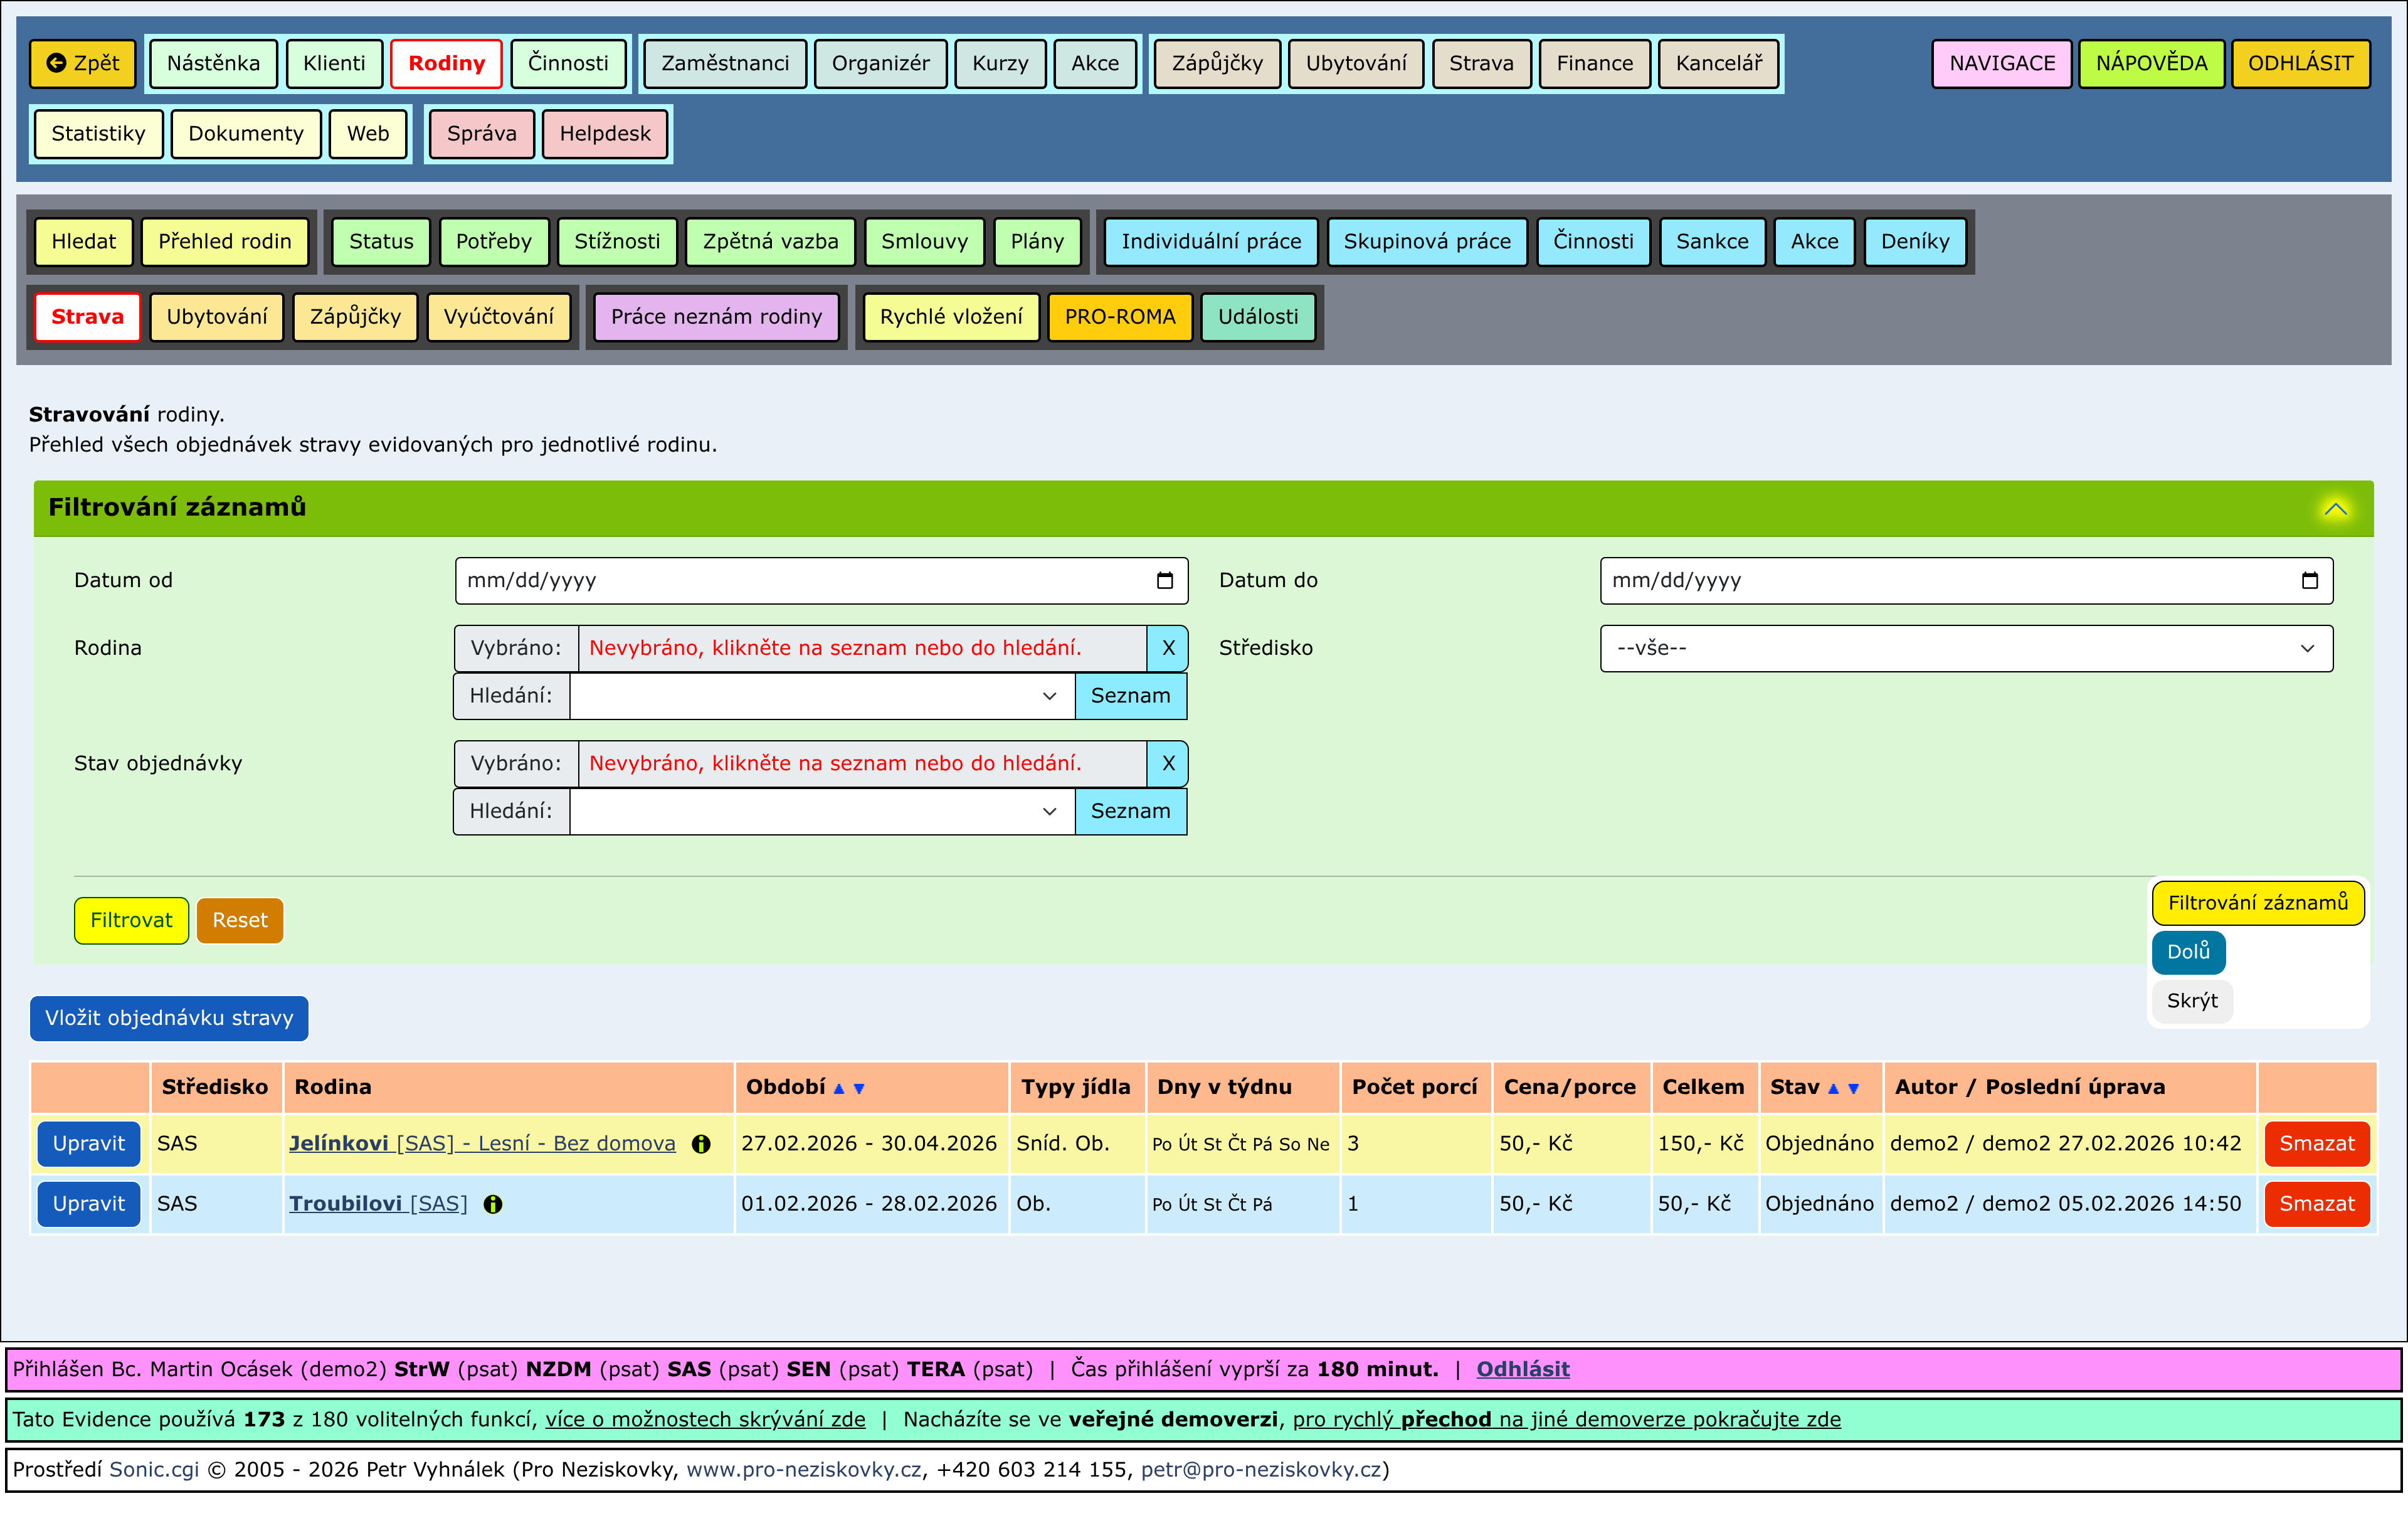Clear selected Rodina with X button
2408x1528 pixels.
click(1167, 648)
